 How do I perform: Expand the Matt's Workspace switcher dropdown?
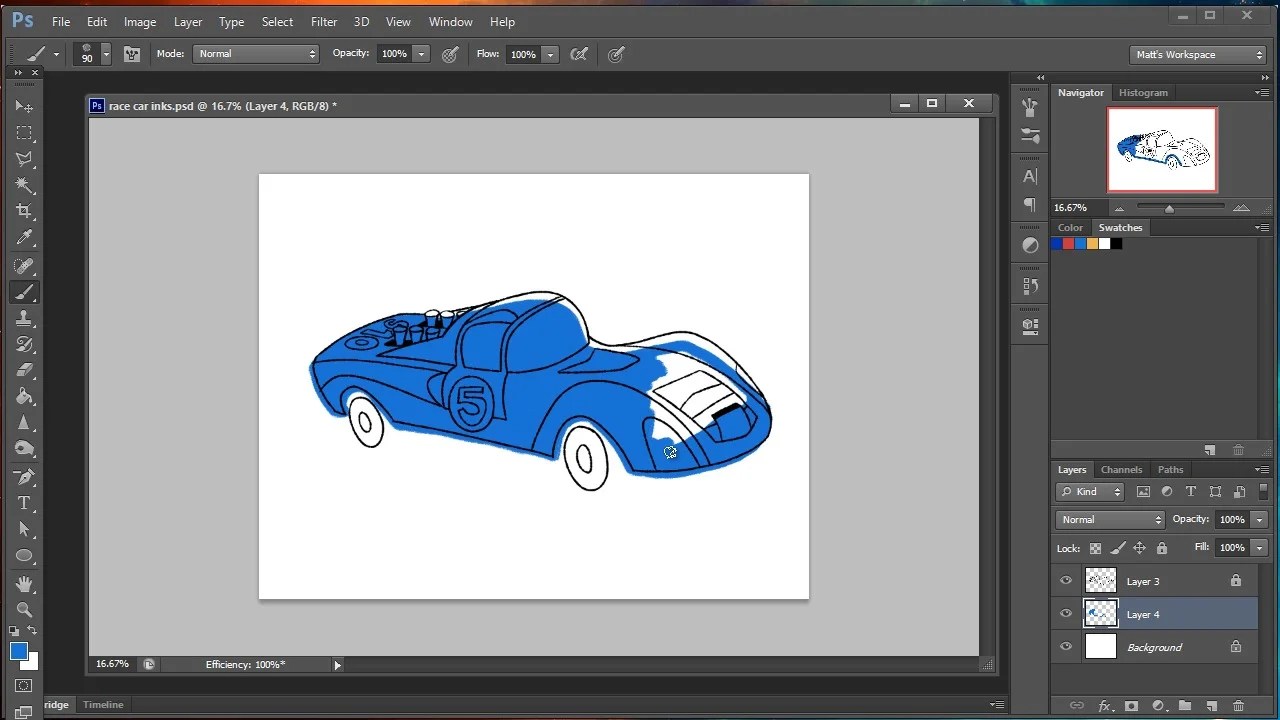click(1199, 55)
